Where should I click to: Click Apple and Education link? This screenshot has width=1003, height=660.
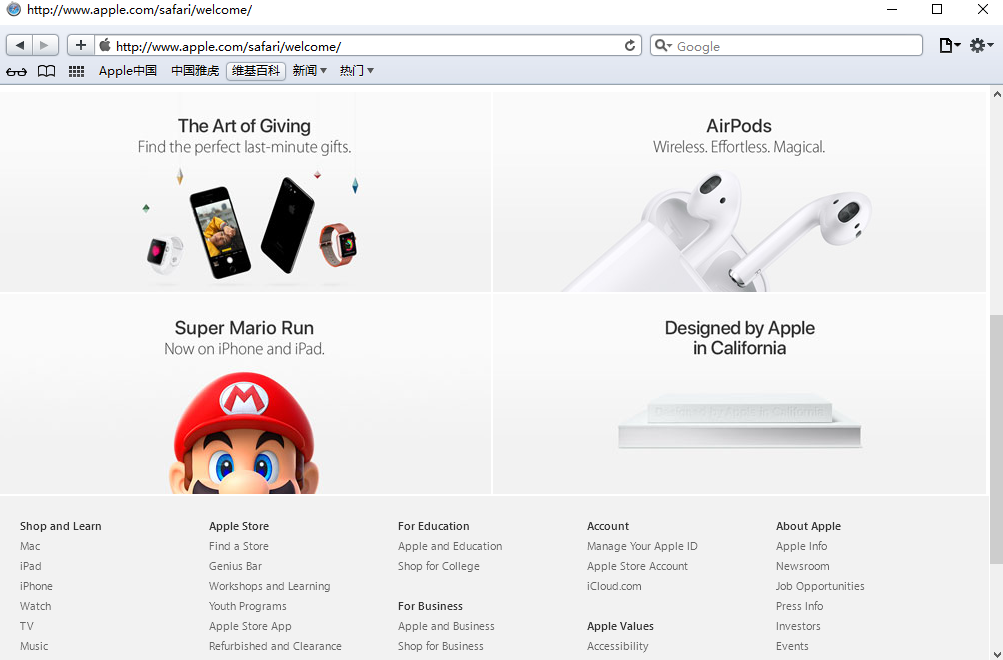450,546
